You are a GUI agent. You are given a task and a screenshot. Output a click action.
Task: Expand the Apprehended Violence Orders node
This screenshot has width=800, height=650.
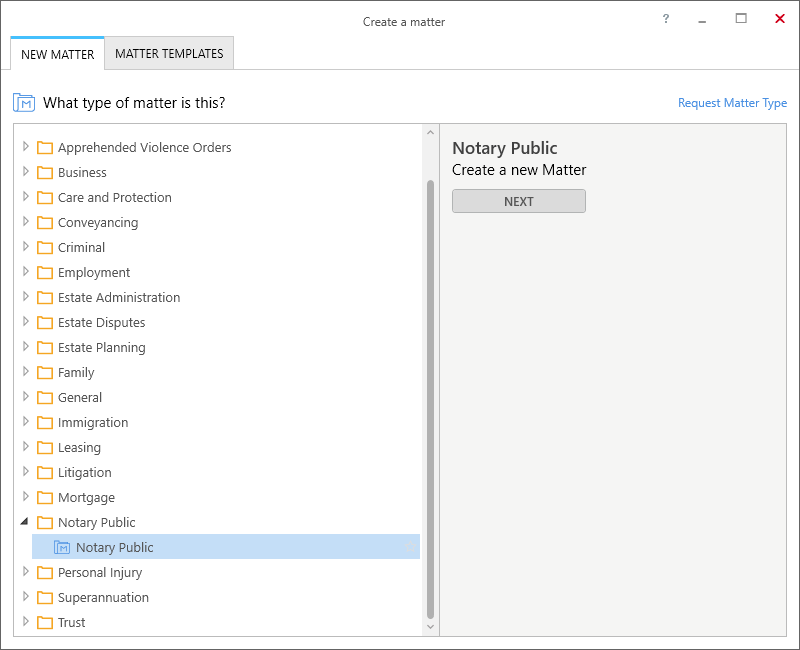coord(26,147)
